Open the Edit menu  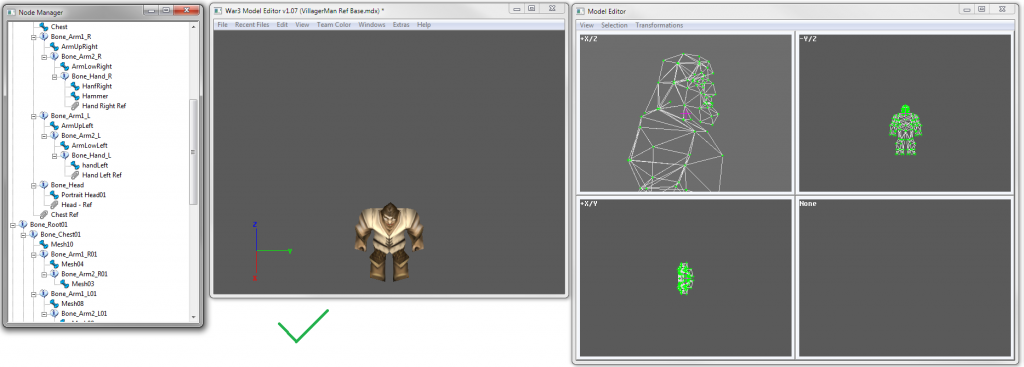point(282,25)
